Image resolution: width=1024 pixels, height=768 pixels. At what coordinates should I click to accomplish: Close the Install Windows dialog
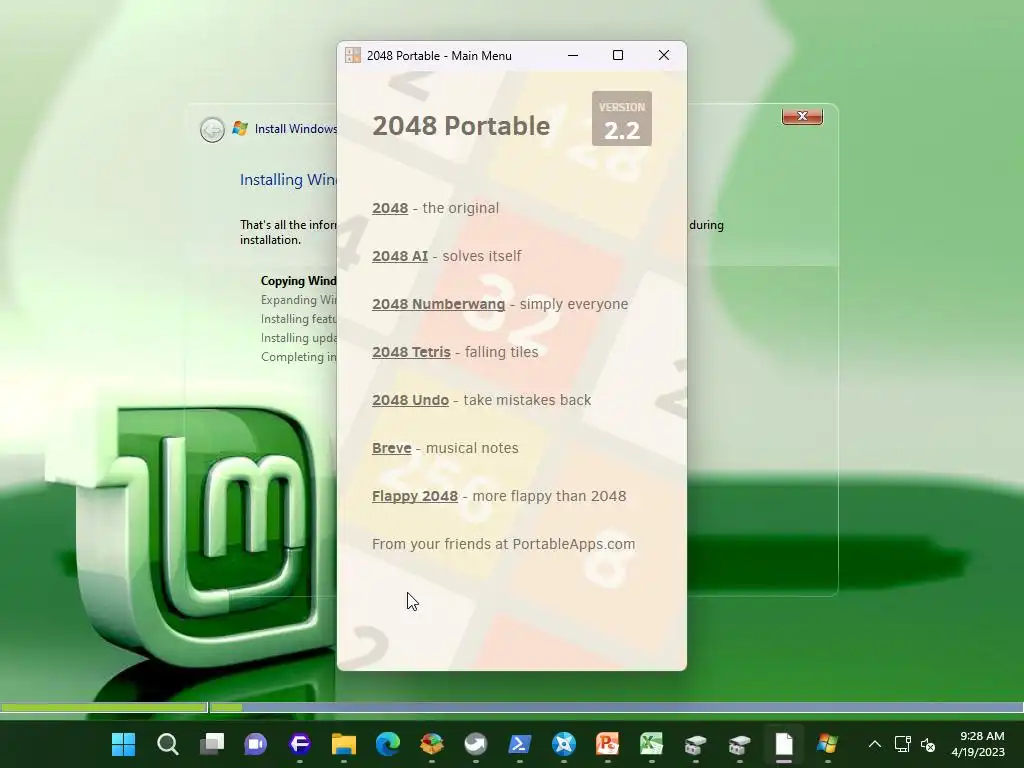[802, 116]
